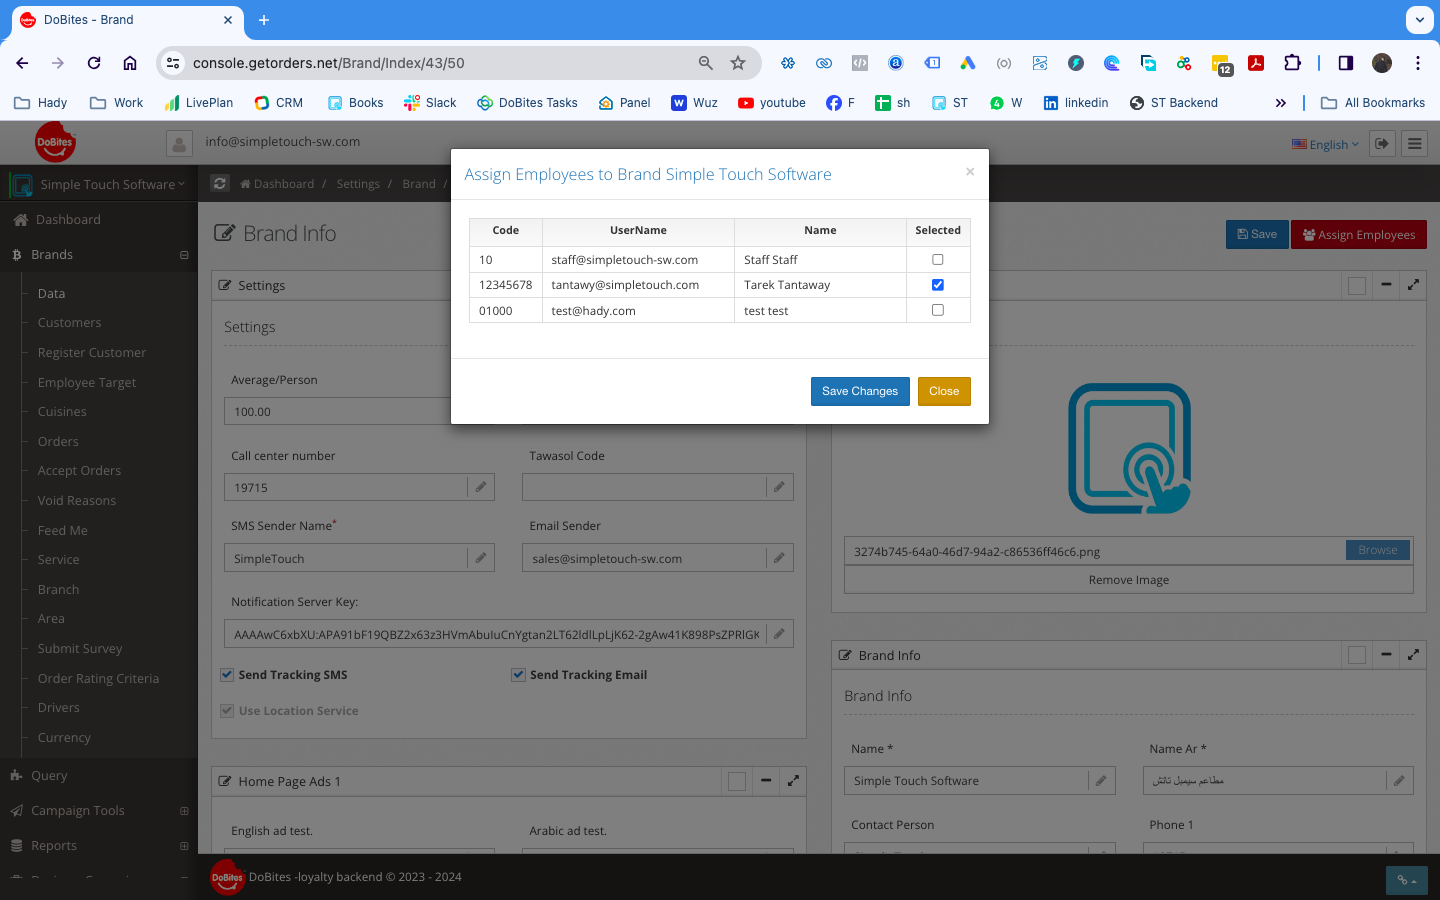Screen dimensions: 1440x900
Task: Open the Simple Touch Software brand dropdown
Action: tap(98, 185)
